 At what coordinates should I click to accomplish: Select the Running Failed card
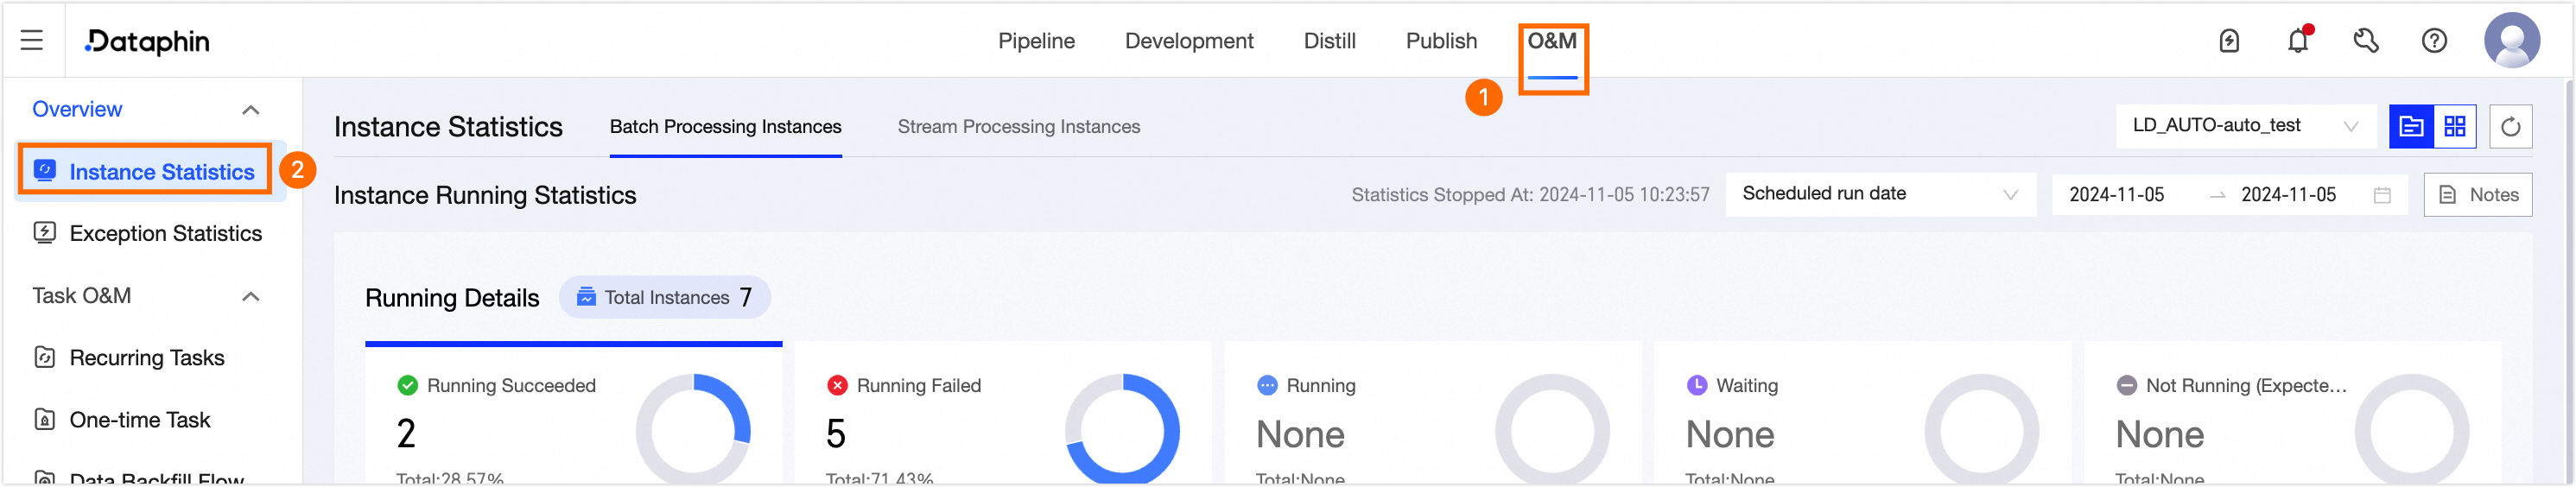(x=1003, y=412)
